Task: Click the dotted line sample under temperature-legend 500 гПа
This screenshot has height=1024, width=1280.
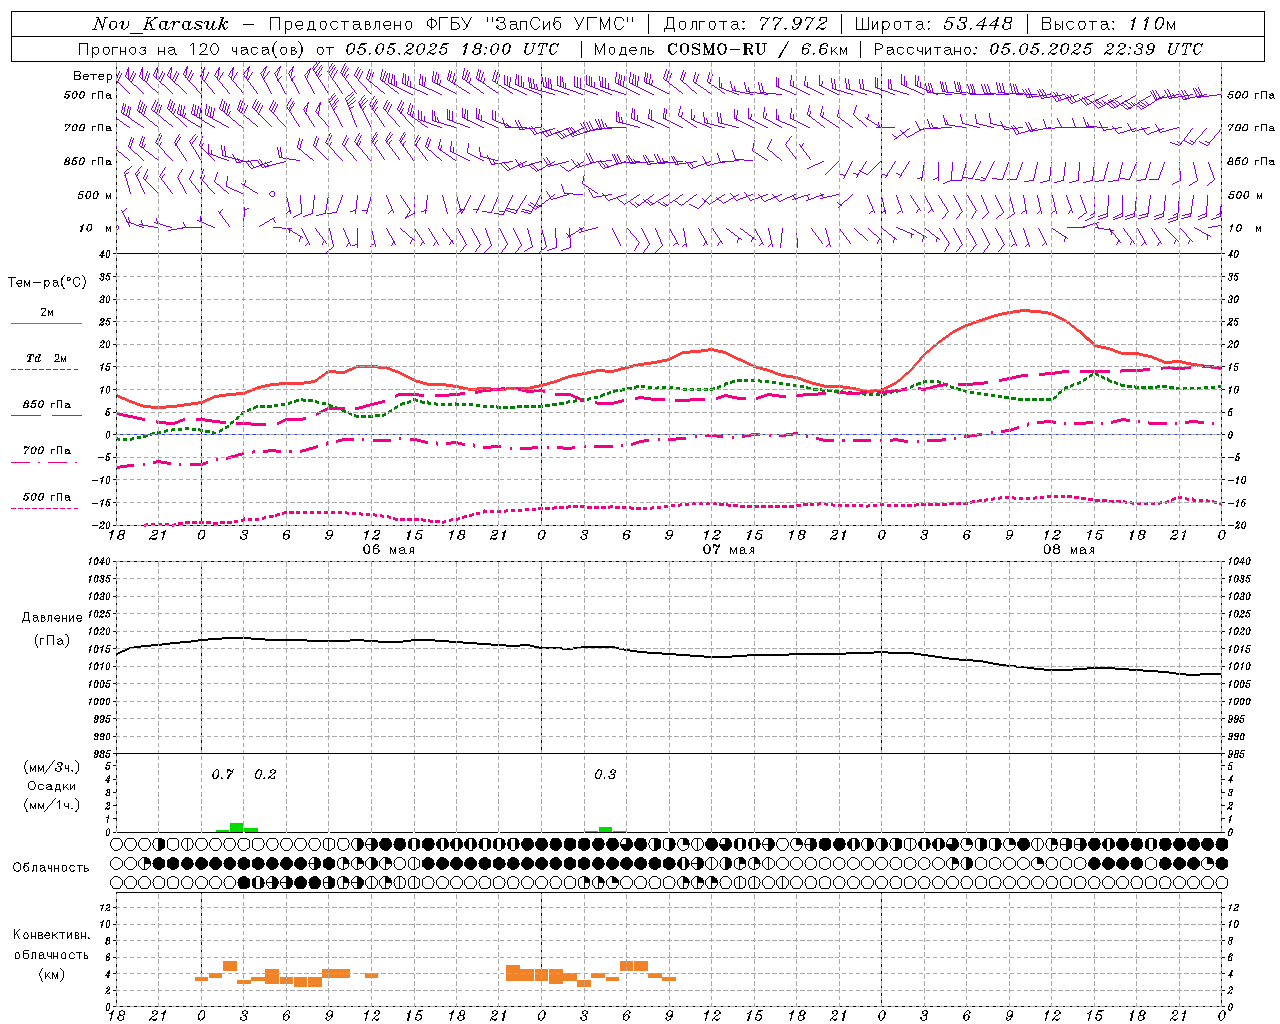Action: click(x=45, y=508)
